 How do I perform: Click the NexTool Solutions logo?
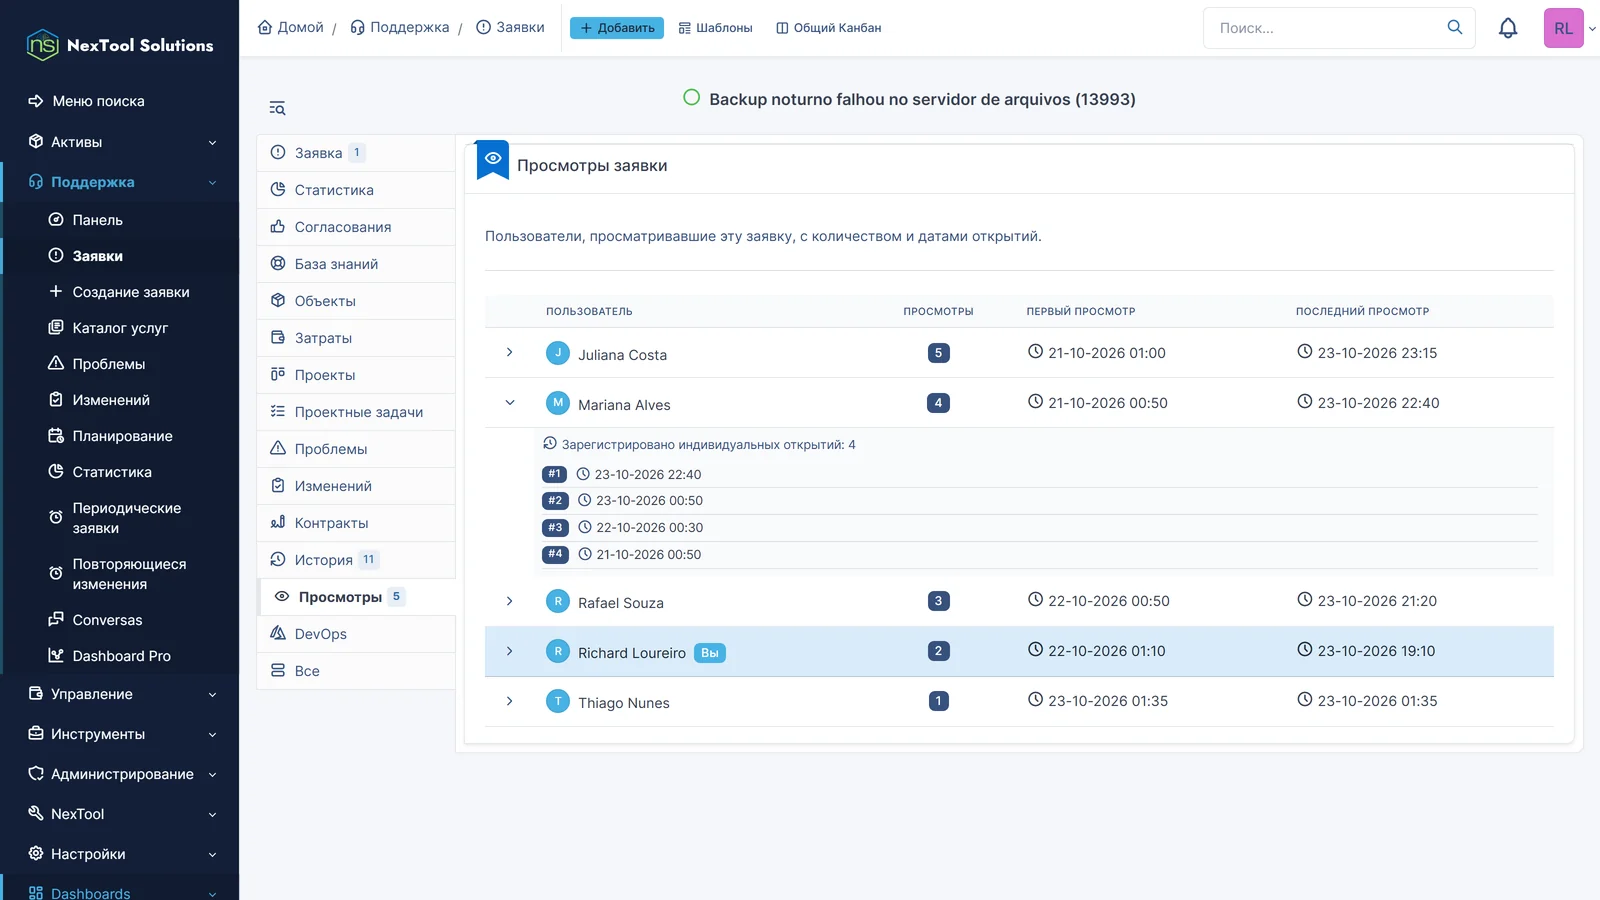pos(120,45)
